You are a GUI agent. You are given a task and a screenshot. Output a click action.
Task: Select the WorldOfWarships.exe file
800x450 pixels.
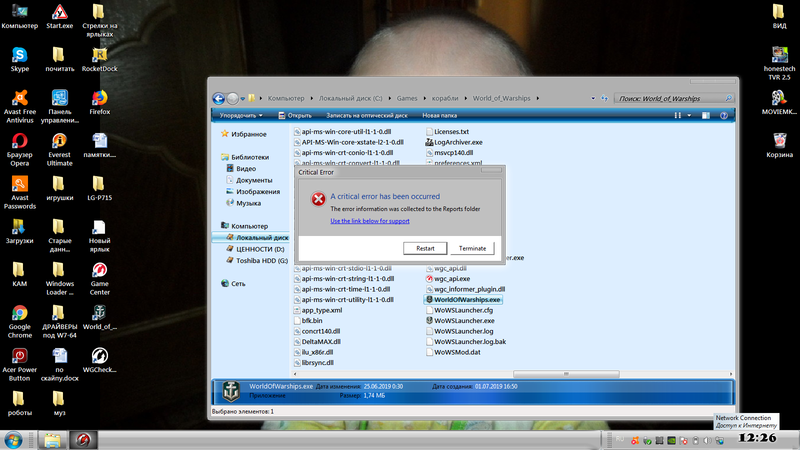tap(463, 300)
